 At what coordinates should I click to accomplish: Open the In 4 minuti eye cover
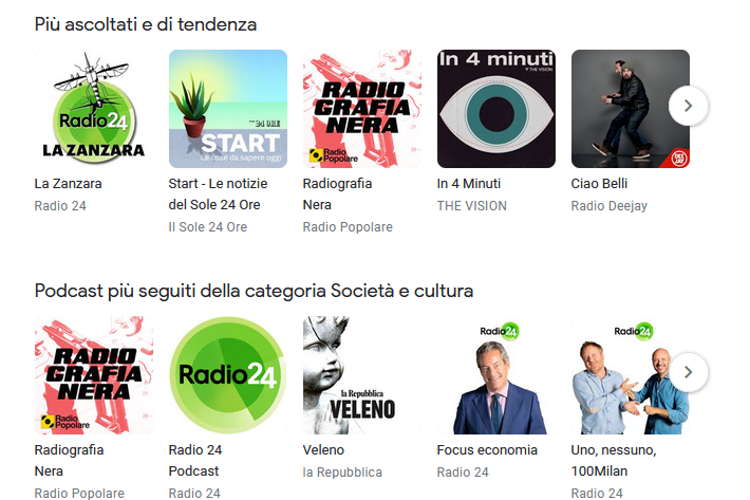point(496,109)
